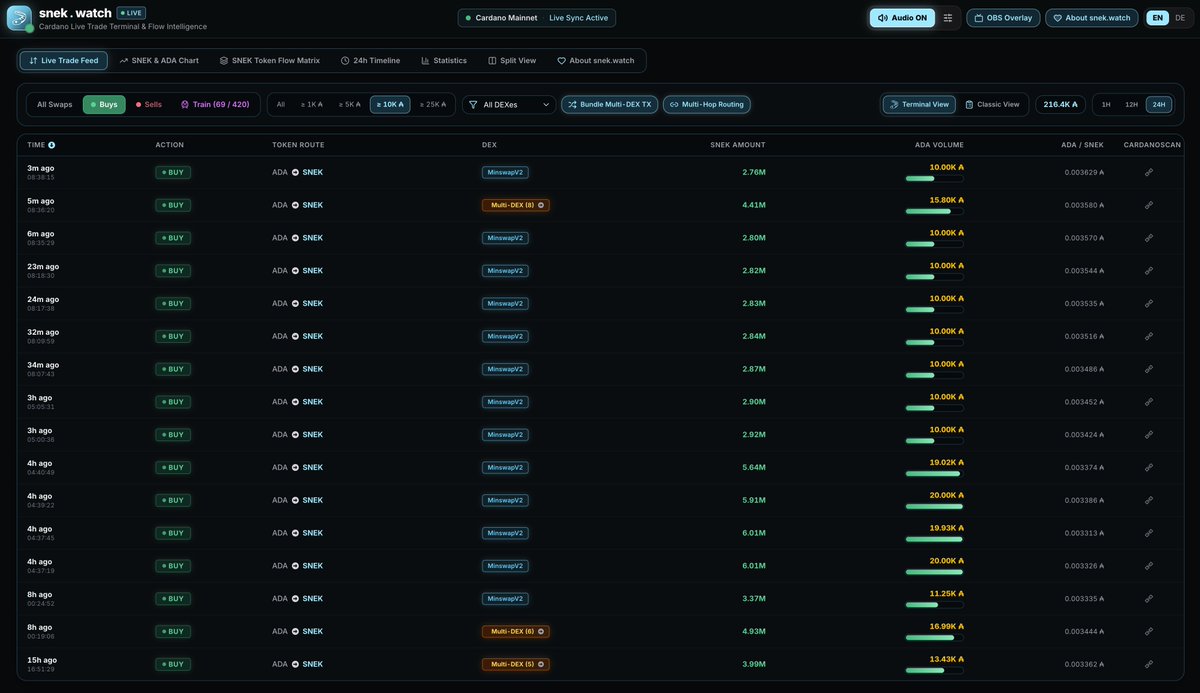The height and width of the screenshot is (693, 1200).
Task: Toggle Audio ON button
Action: (x=902, y=18)
